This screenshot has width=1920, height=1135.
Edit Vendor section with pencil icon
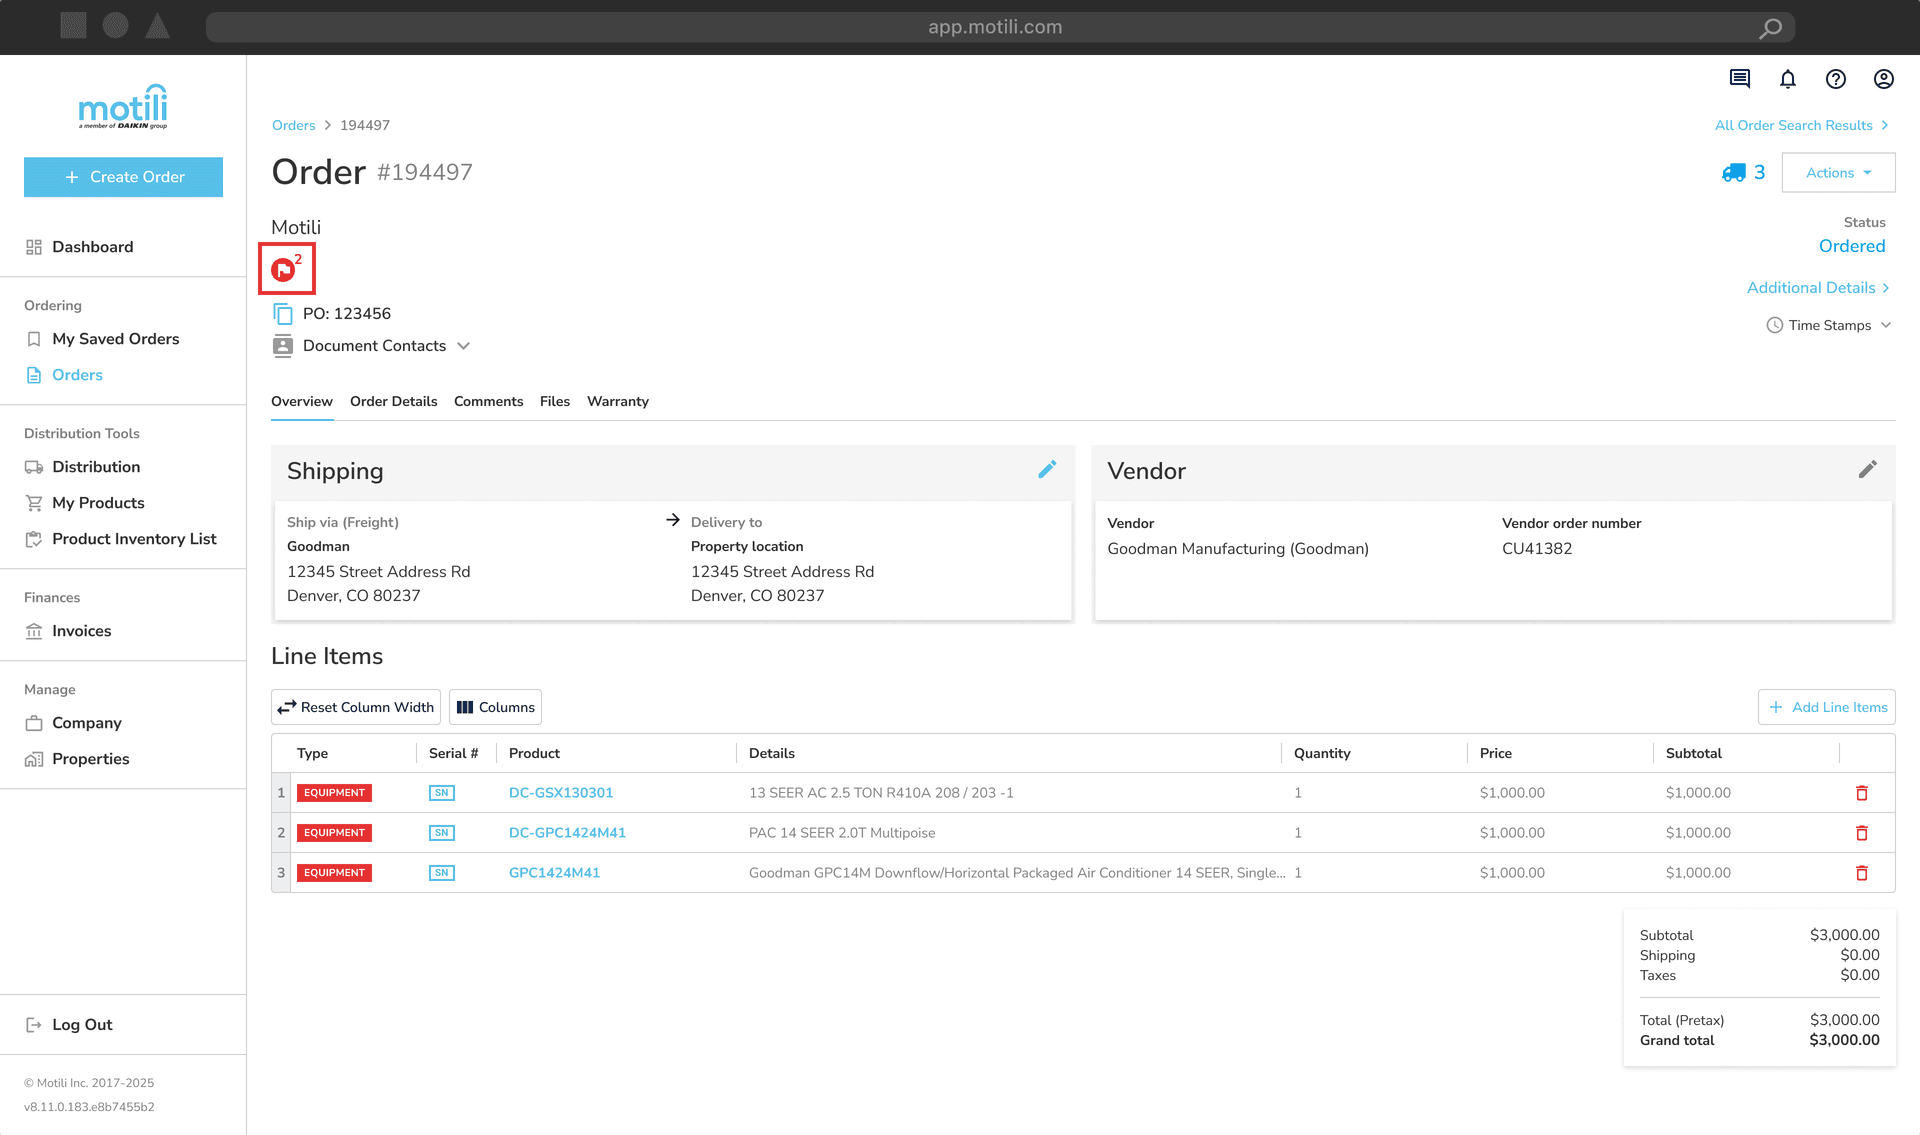click(1867, 470)
